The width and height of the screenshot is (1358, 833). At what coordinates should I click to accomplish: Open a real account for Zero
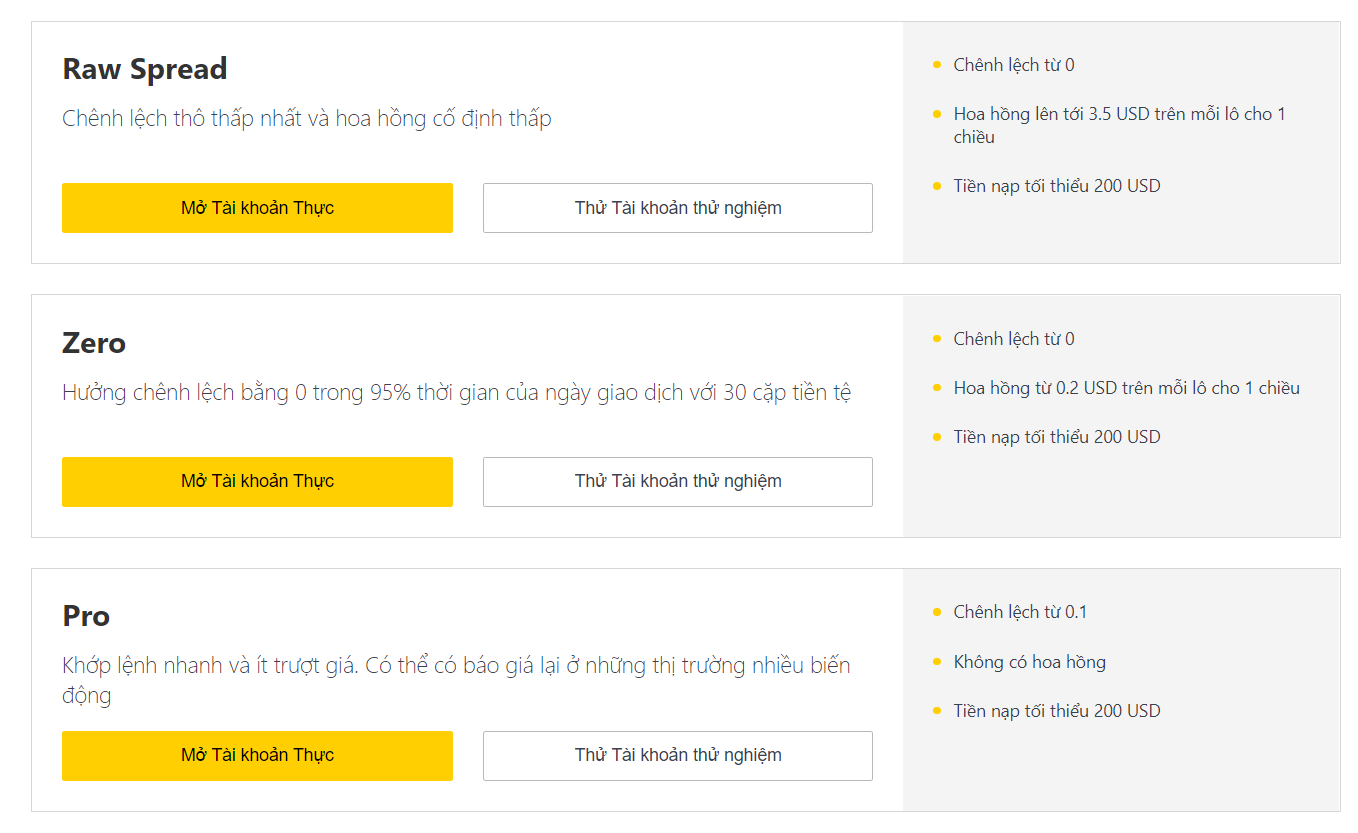(257, 481)
